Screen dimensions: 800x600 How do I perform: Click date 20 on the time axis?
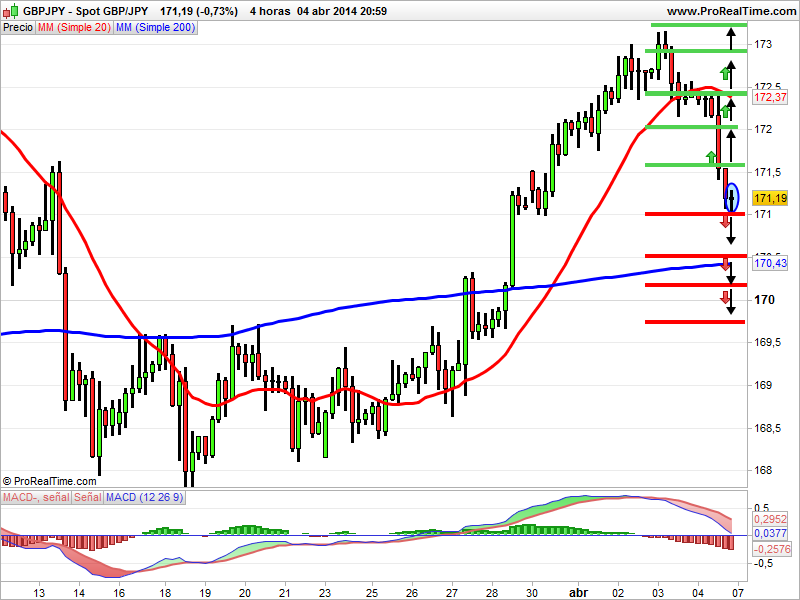[x=245, y=593]
